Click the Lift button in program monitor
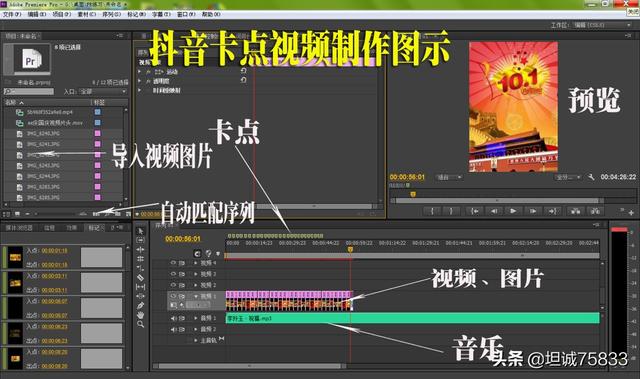This screenshot has width=640, height=379. (576, 211)
